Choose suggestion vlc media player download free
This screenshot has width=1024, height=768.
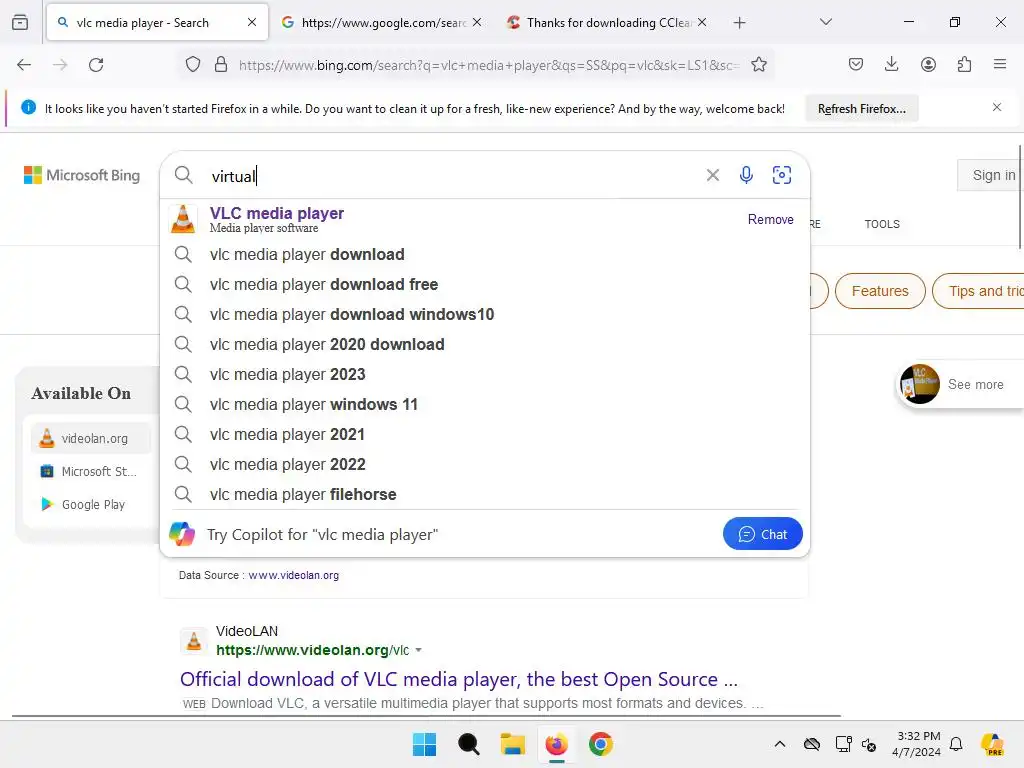pyautogui.click(x=485, y=284)
